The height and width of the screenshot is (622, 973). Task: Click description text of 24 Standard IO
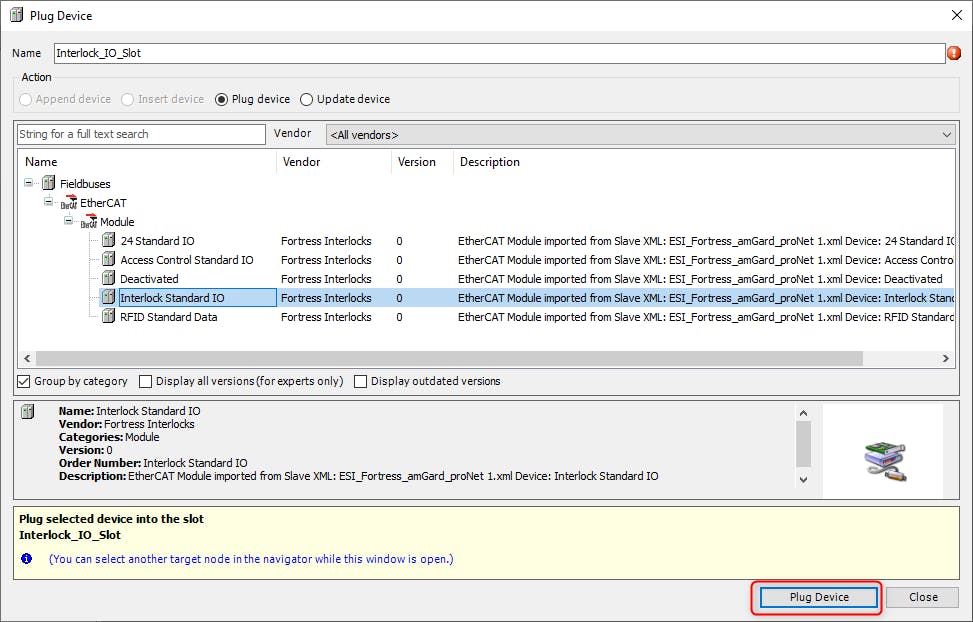point(706,241)
